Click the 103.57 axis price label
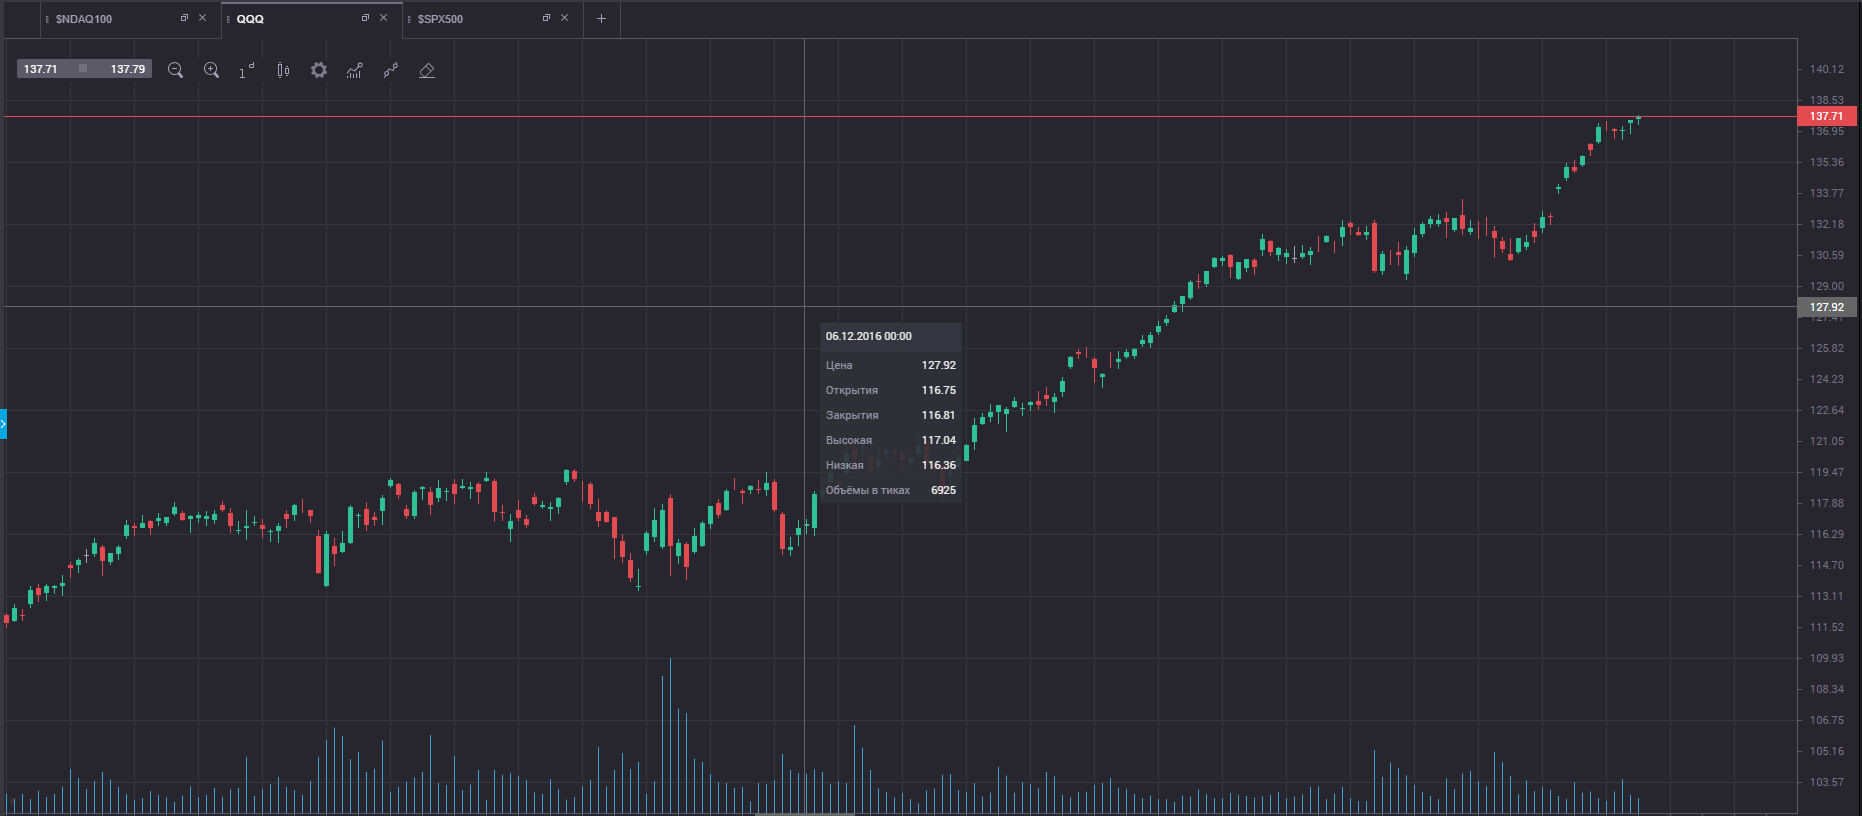The image size is (1862, 816). (1827, 782)
